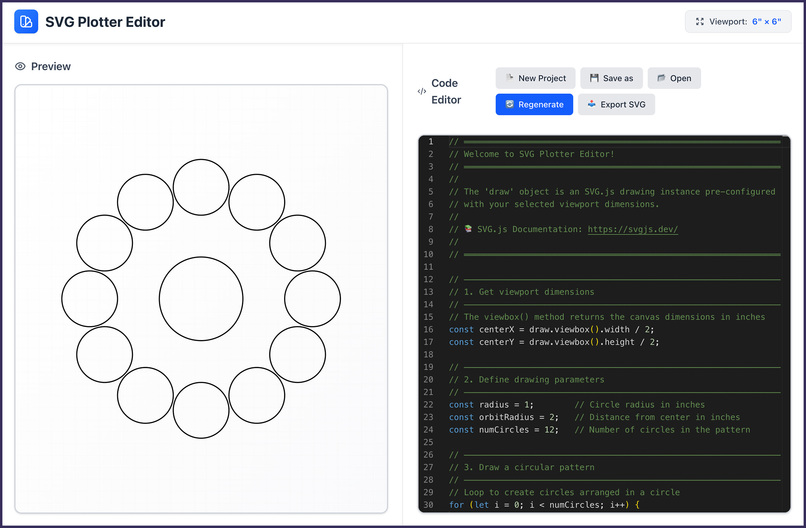Click the 'const centerY' code line
This screenshot has width=806, height=528.
(x=554, y=342)
